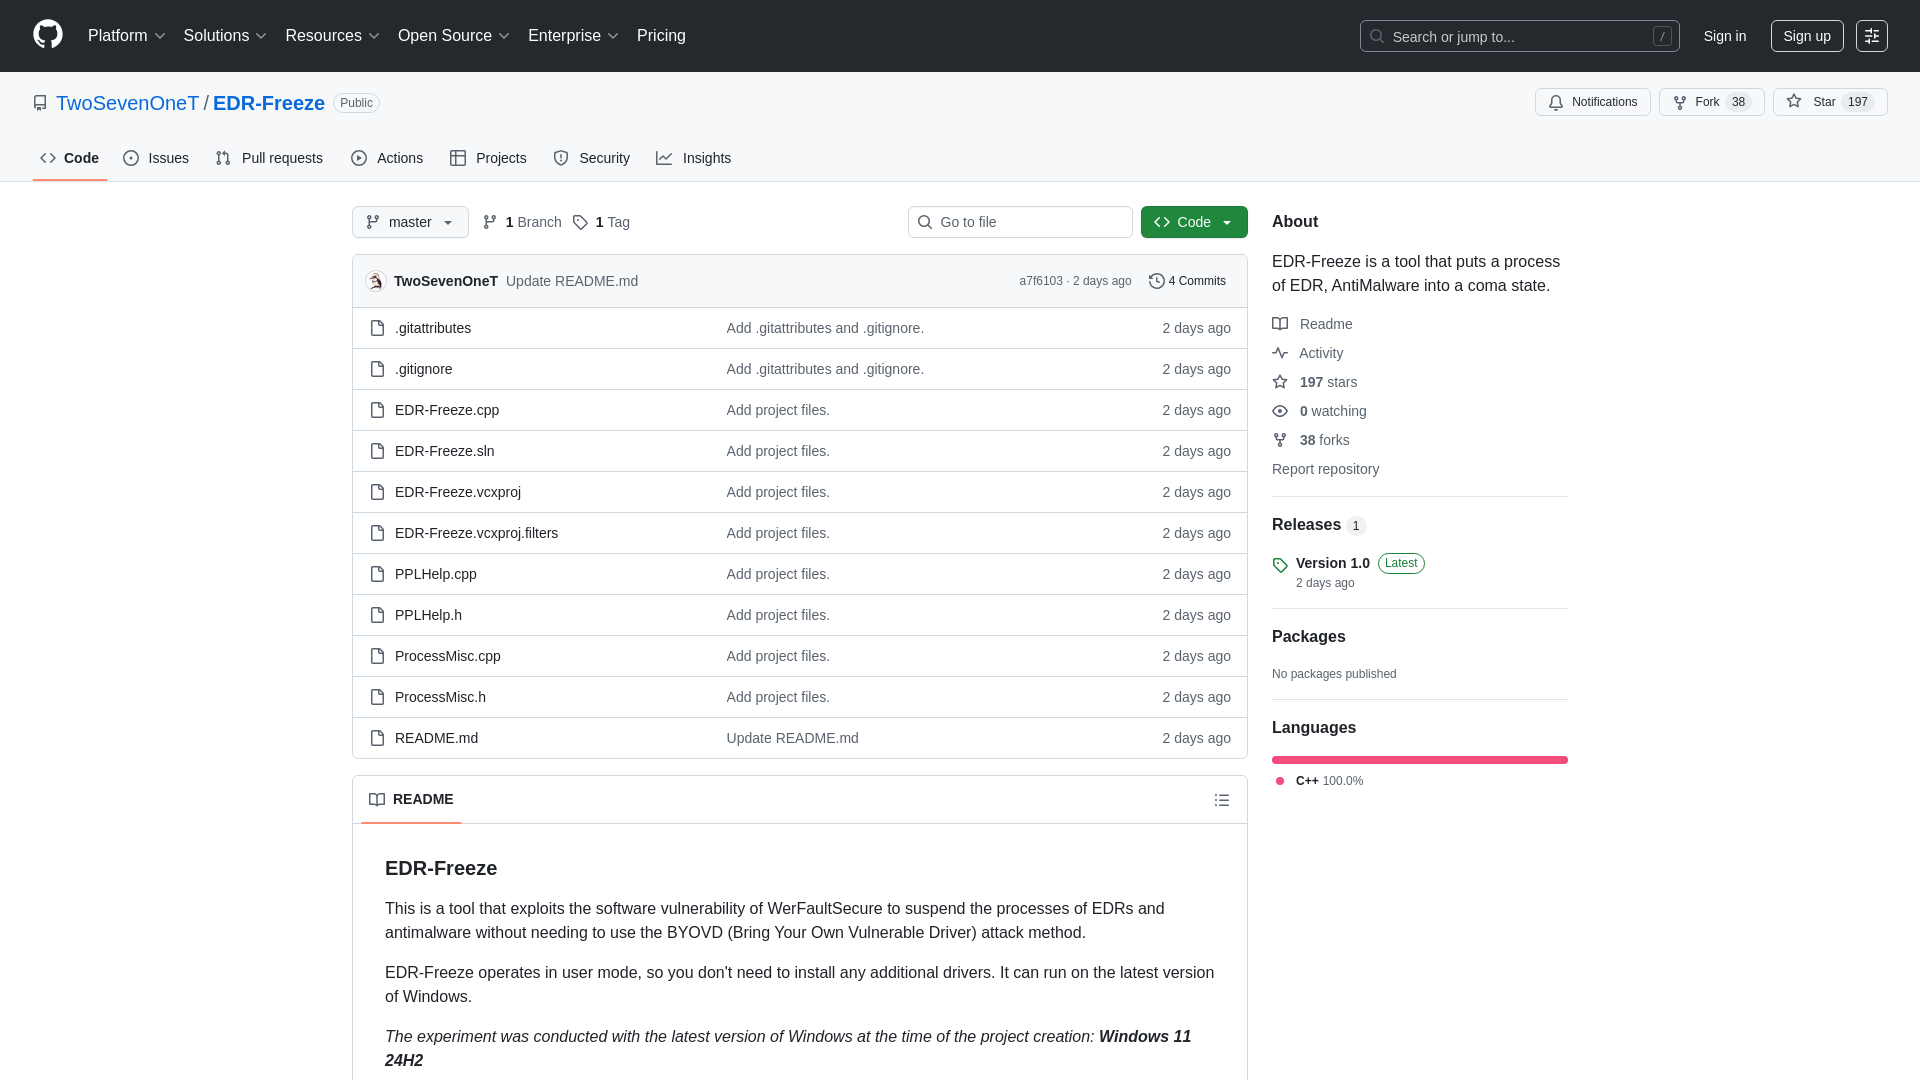The width and height of the screenshot is (1920, 1080).
Task: Click the commit history clock icon
Action: coord(1157,281)
